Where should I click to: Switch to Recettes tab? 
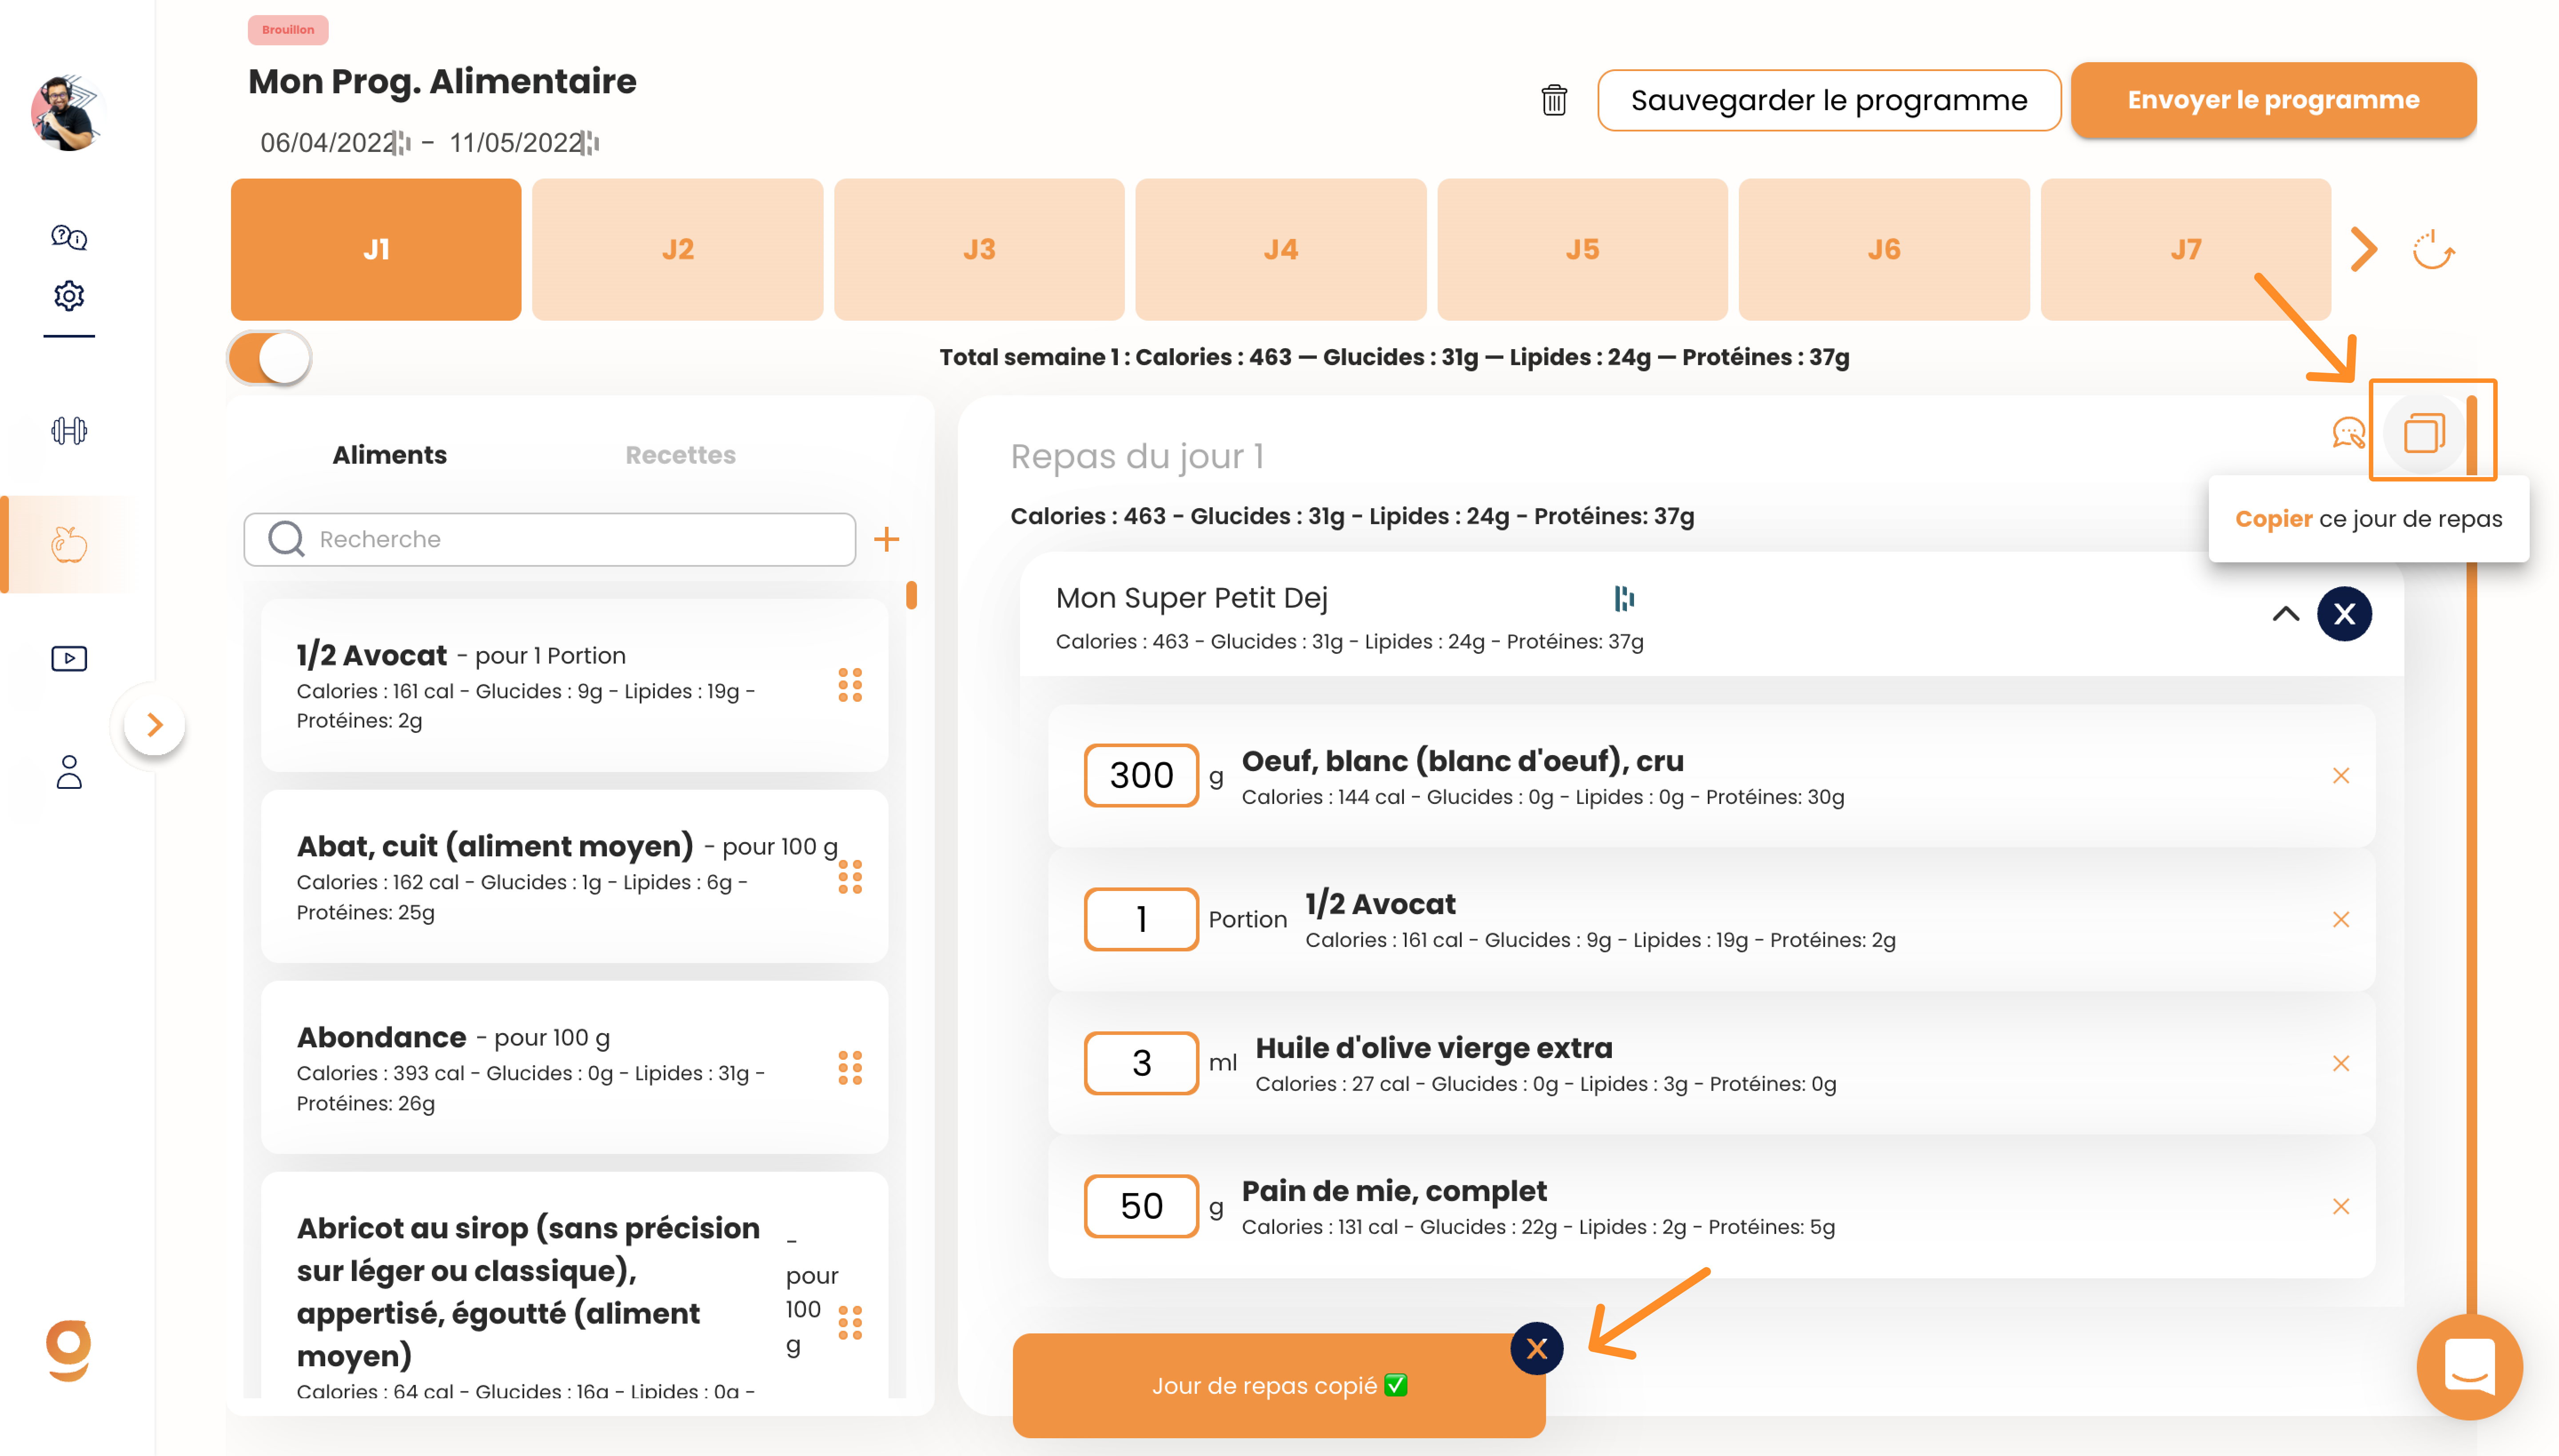point(680,455)
